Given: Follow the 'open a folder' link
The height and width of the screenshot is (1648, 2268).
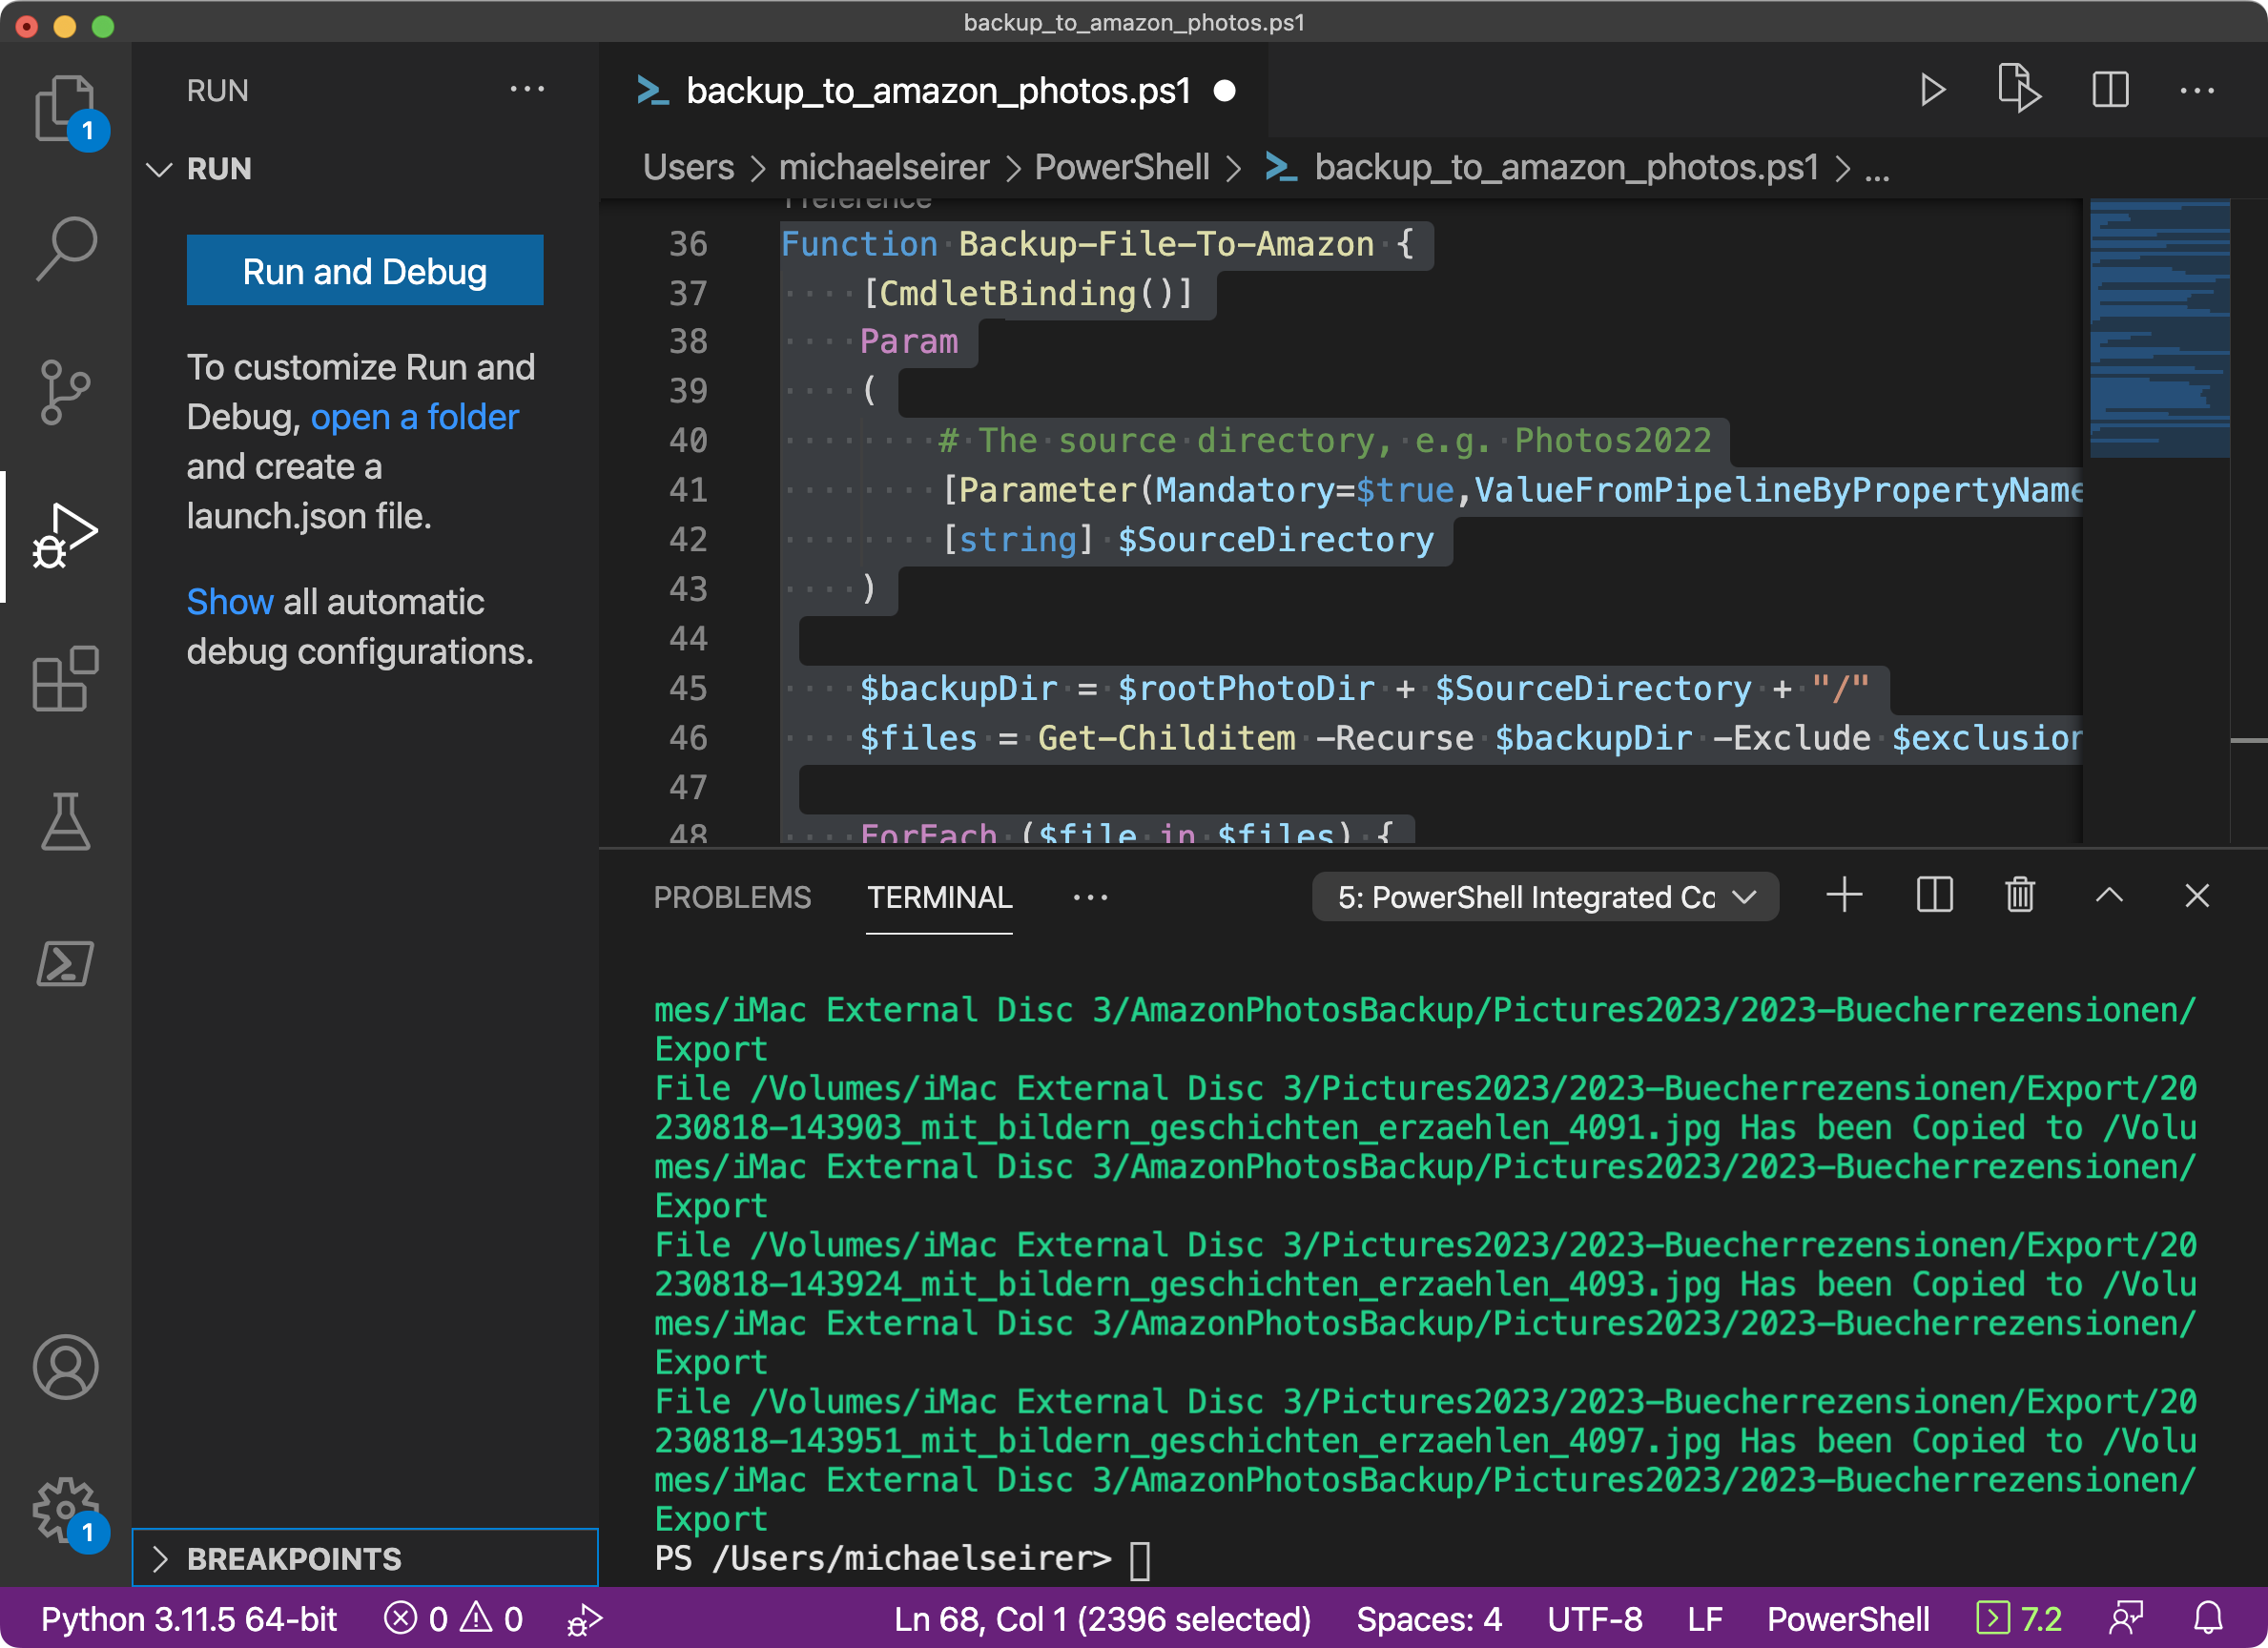Looking at the screenshot, I should click(414, 417).
